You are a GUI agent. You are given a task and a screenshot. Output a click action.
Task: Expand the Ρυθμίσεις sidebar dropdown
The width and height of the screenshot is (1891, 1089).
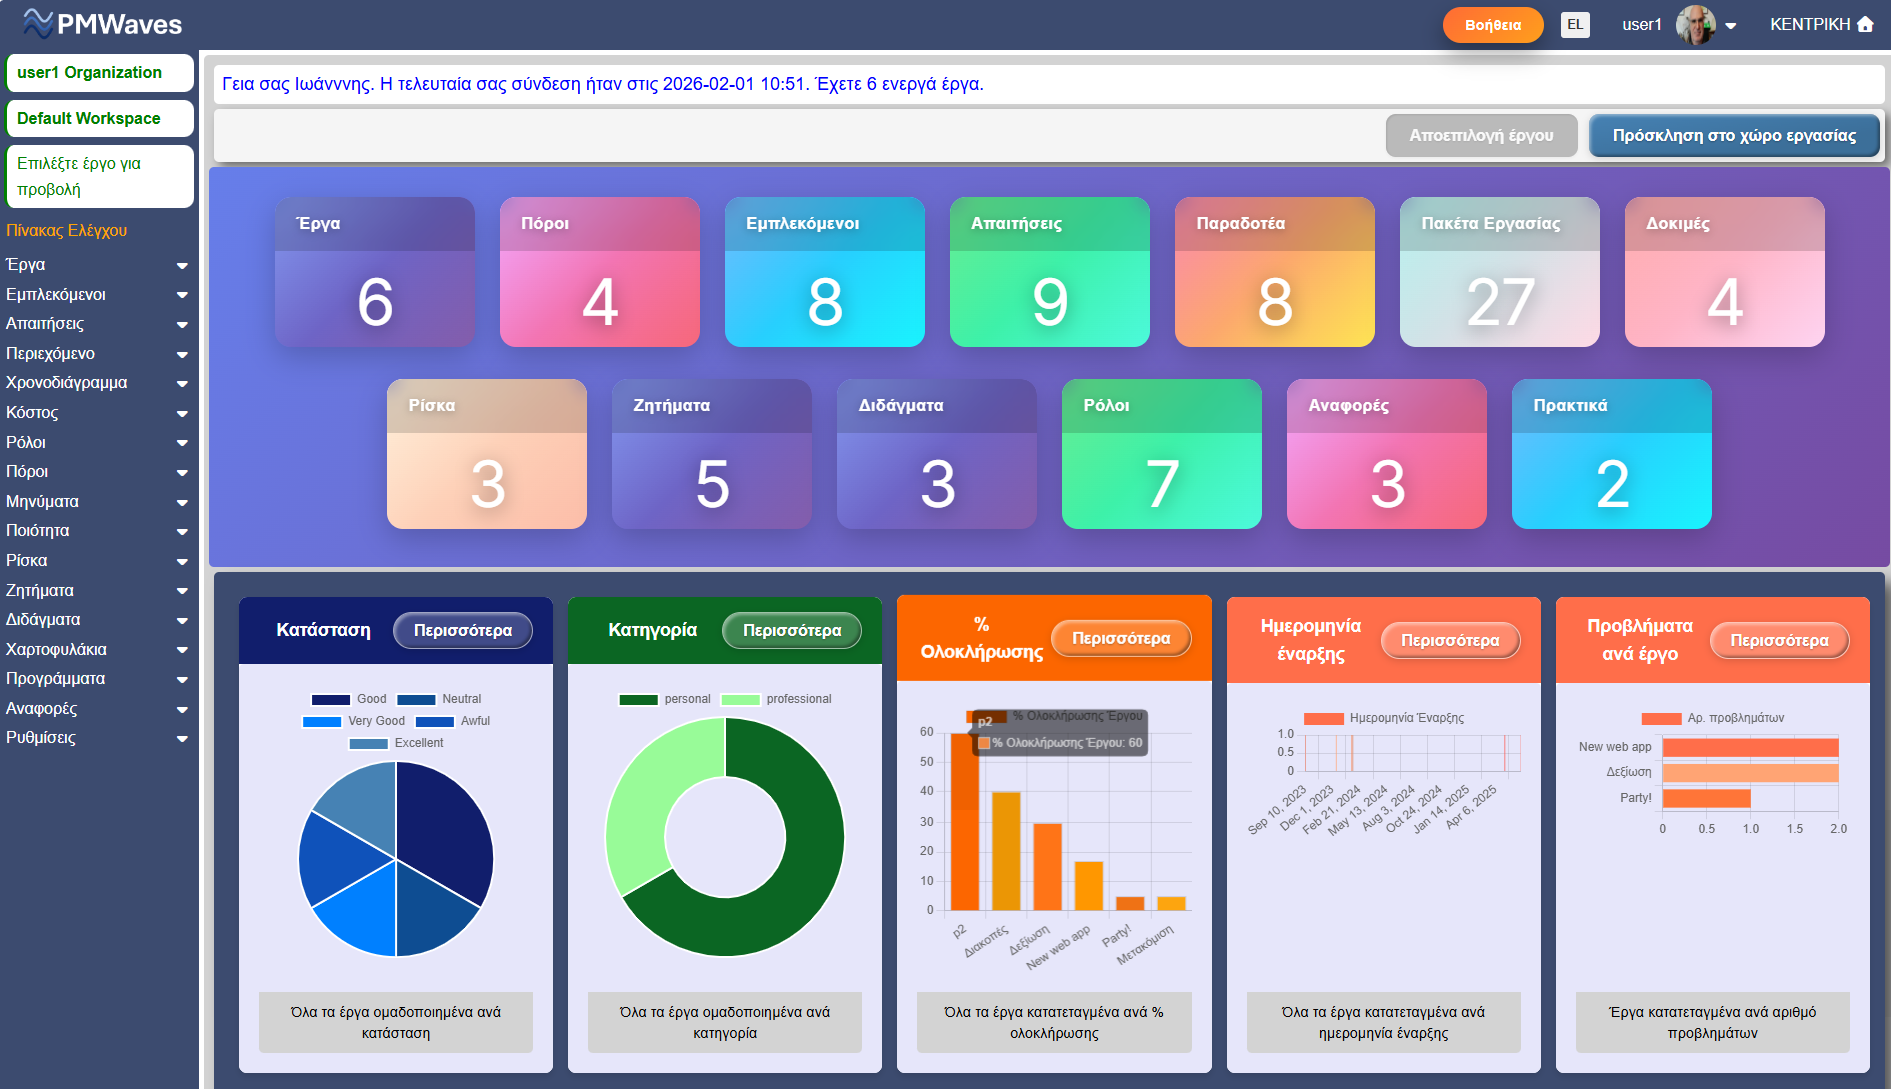(181, 738)
